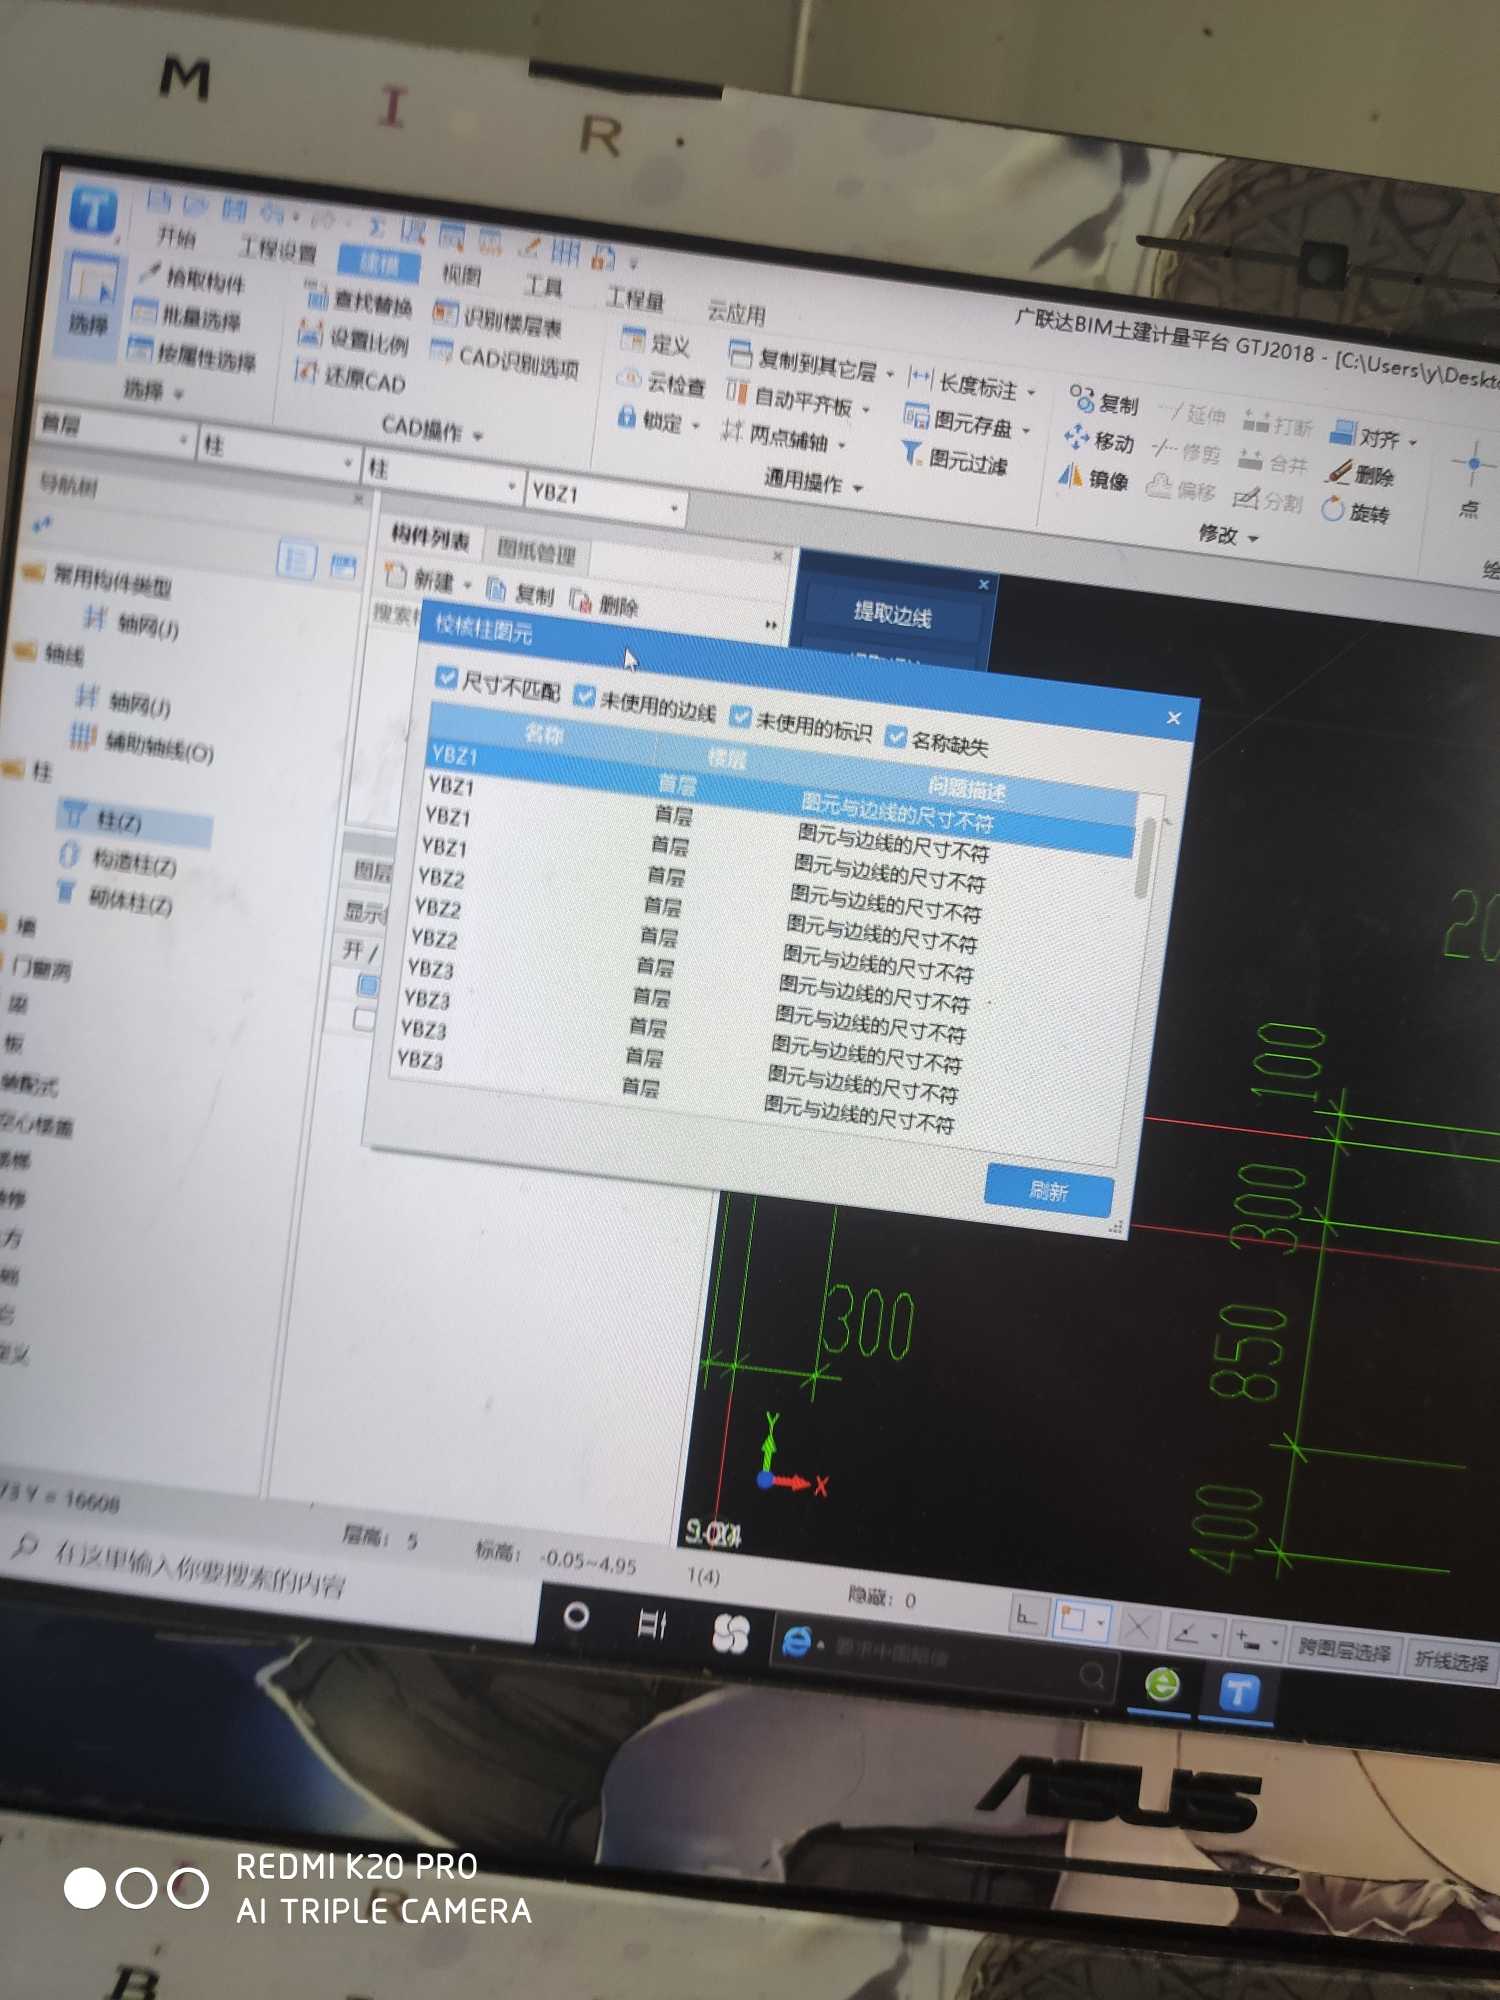Click the 定义 define button
The height and width of the screenshot is (2000, 1500).
point(655,343)
